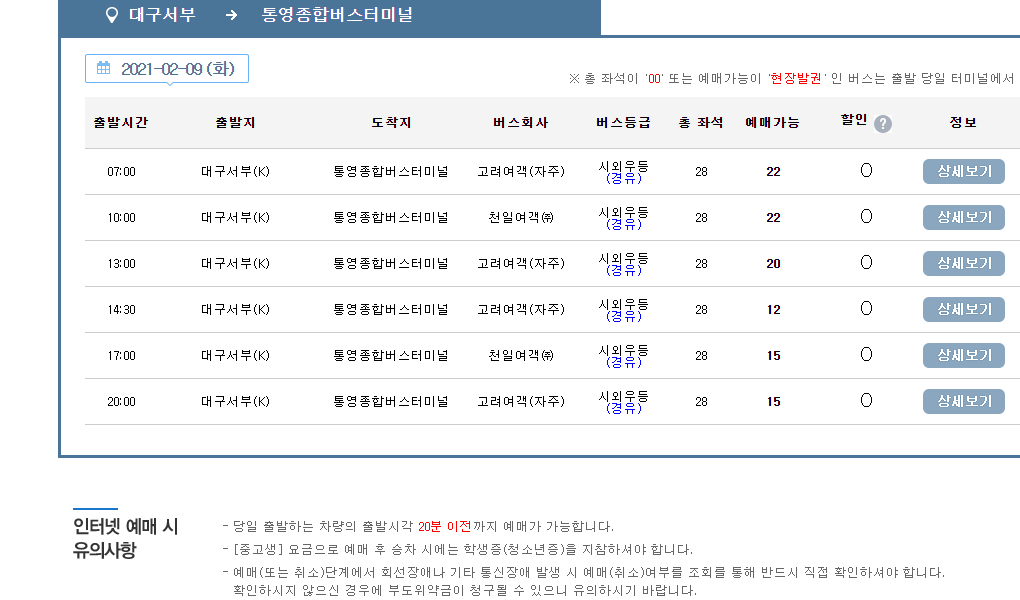Open 상세보기 for the 07:00 bus
This screenshot has width=1020, height=600.
(x=963, y=172)
